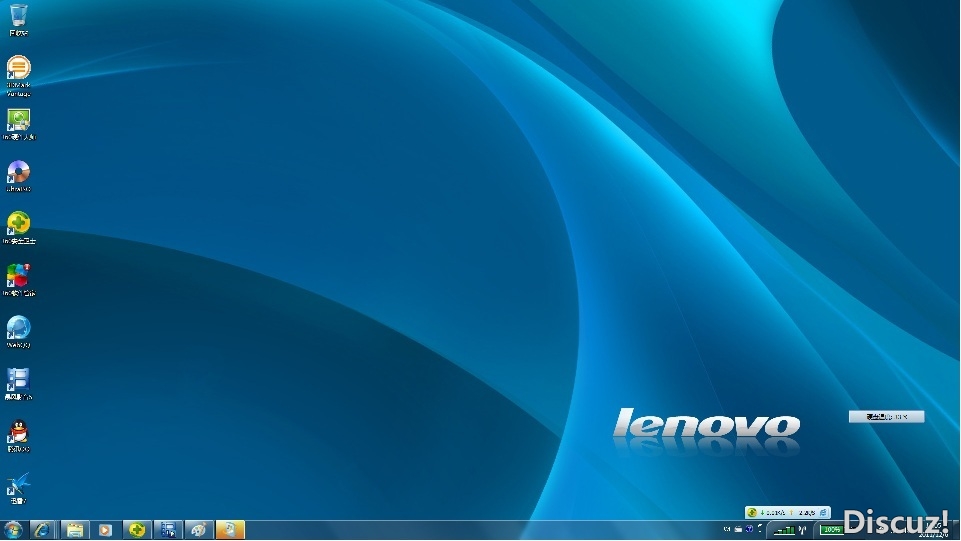This screenshot has height=541, width=961.
Task: Open the network signal bars indicator
Action: (x=784, y=530)
